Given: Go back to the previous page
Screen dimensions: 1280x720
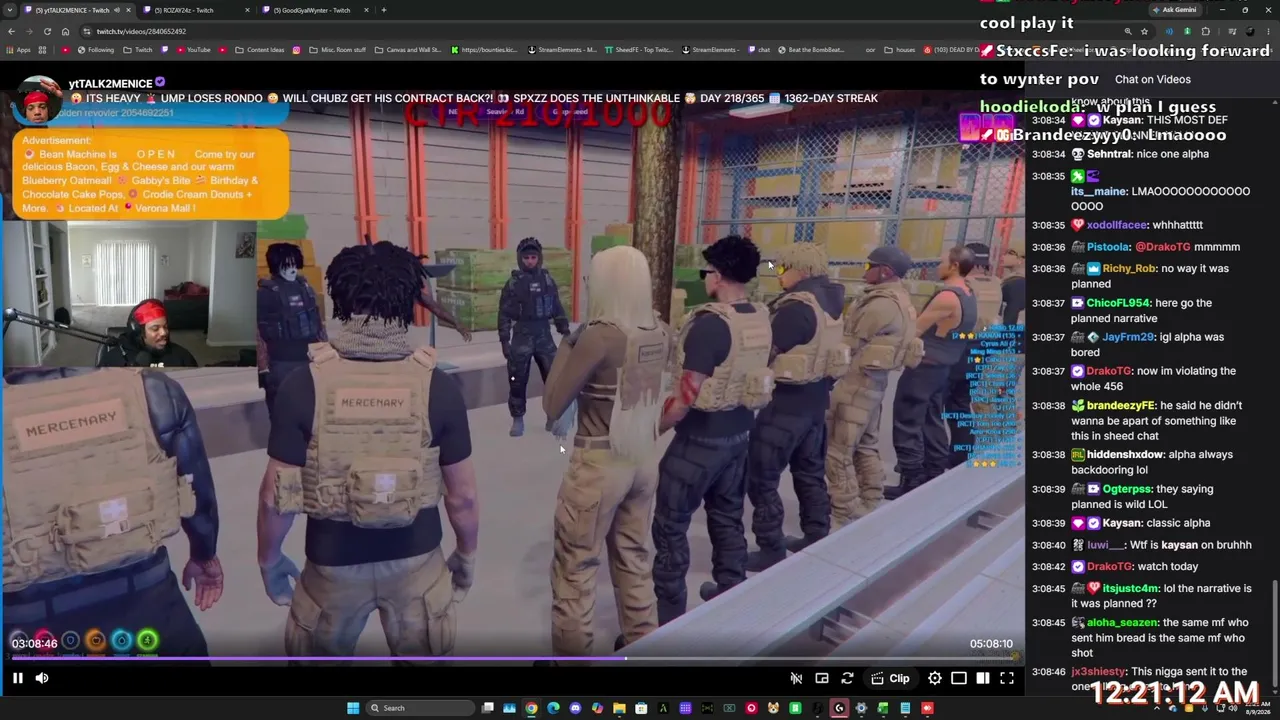Looking at the screenshot, I should [12, 31].
